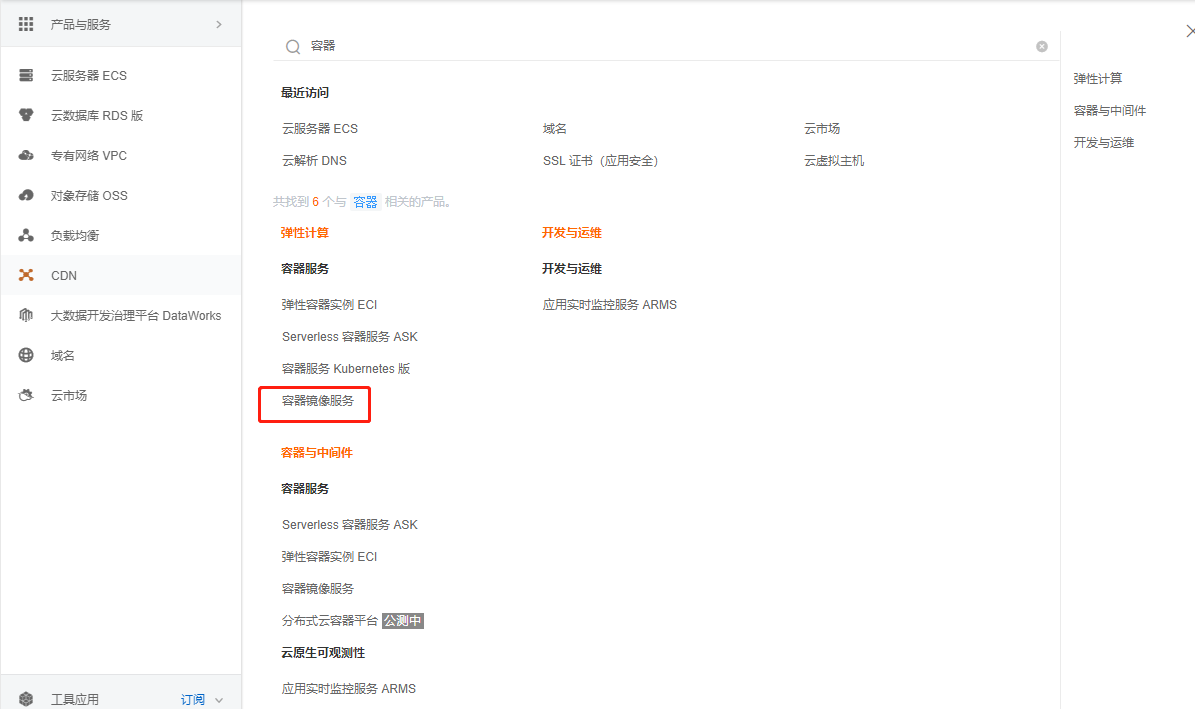Click the search magnifier icon
The image size is (1195, 709).
click(x=293, y=47)
